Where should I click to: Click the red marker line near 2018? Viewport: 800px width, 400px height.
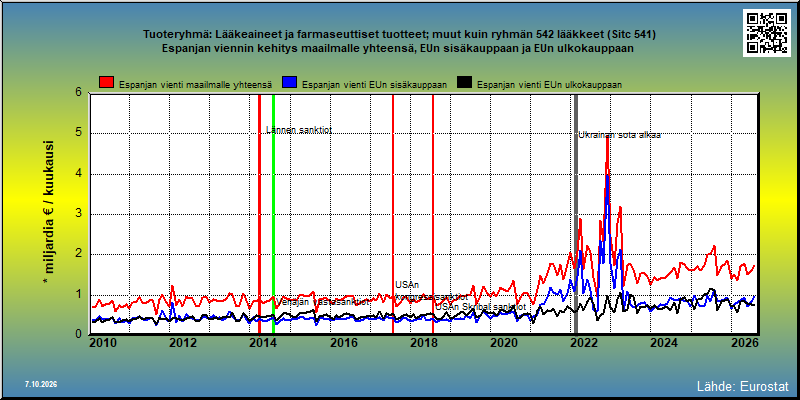433,214
